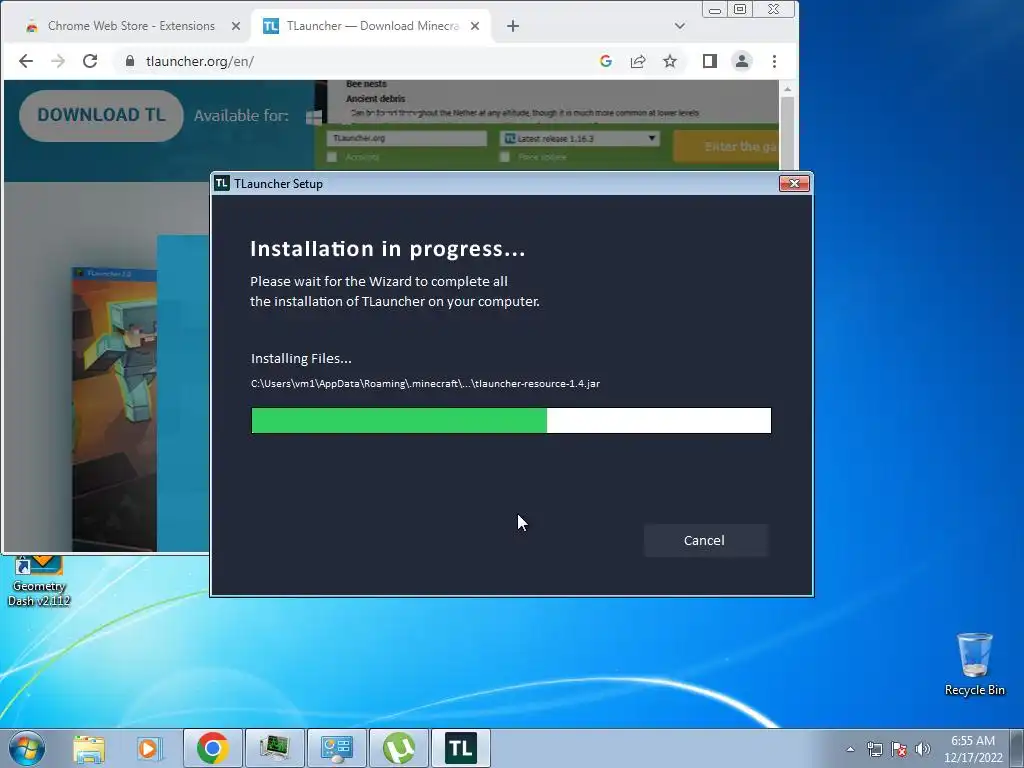1024x768 pixels.
Task: Open the system monitor taskbar icon
Action: (274, 748)
